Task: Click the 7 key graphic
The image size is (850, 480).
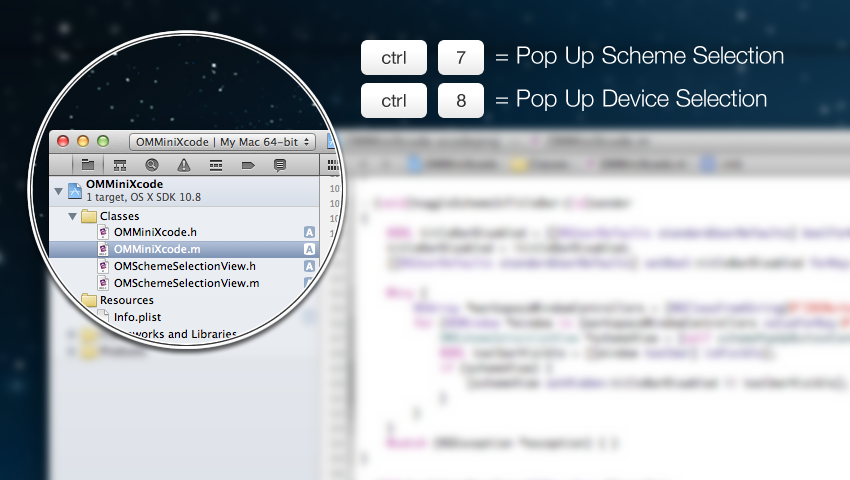Action: pos(461,57)
